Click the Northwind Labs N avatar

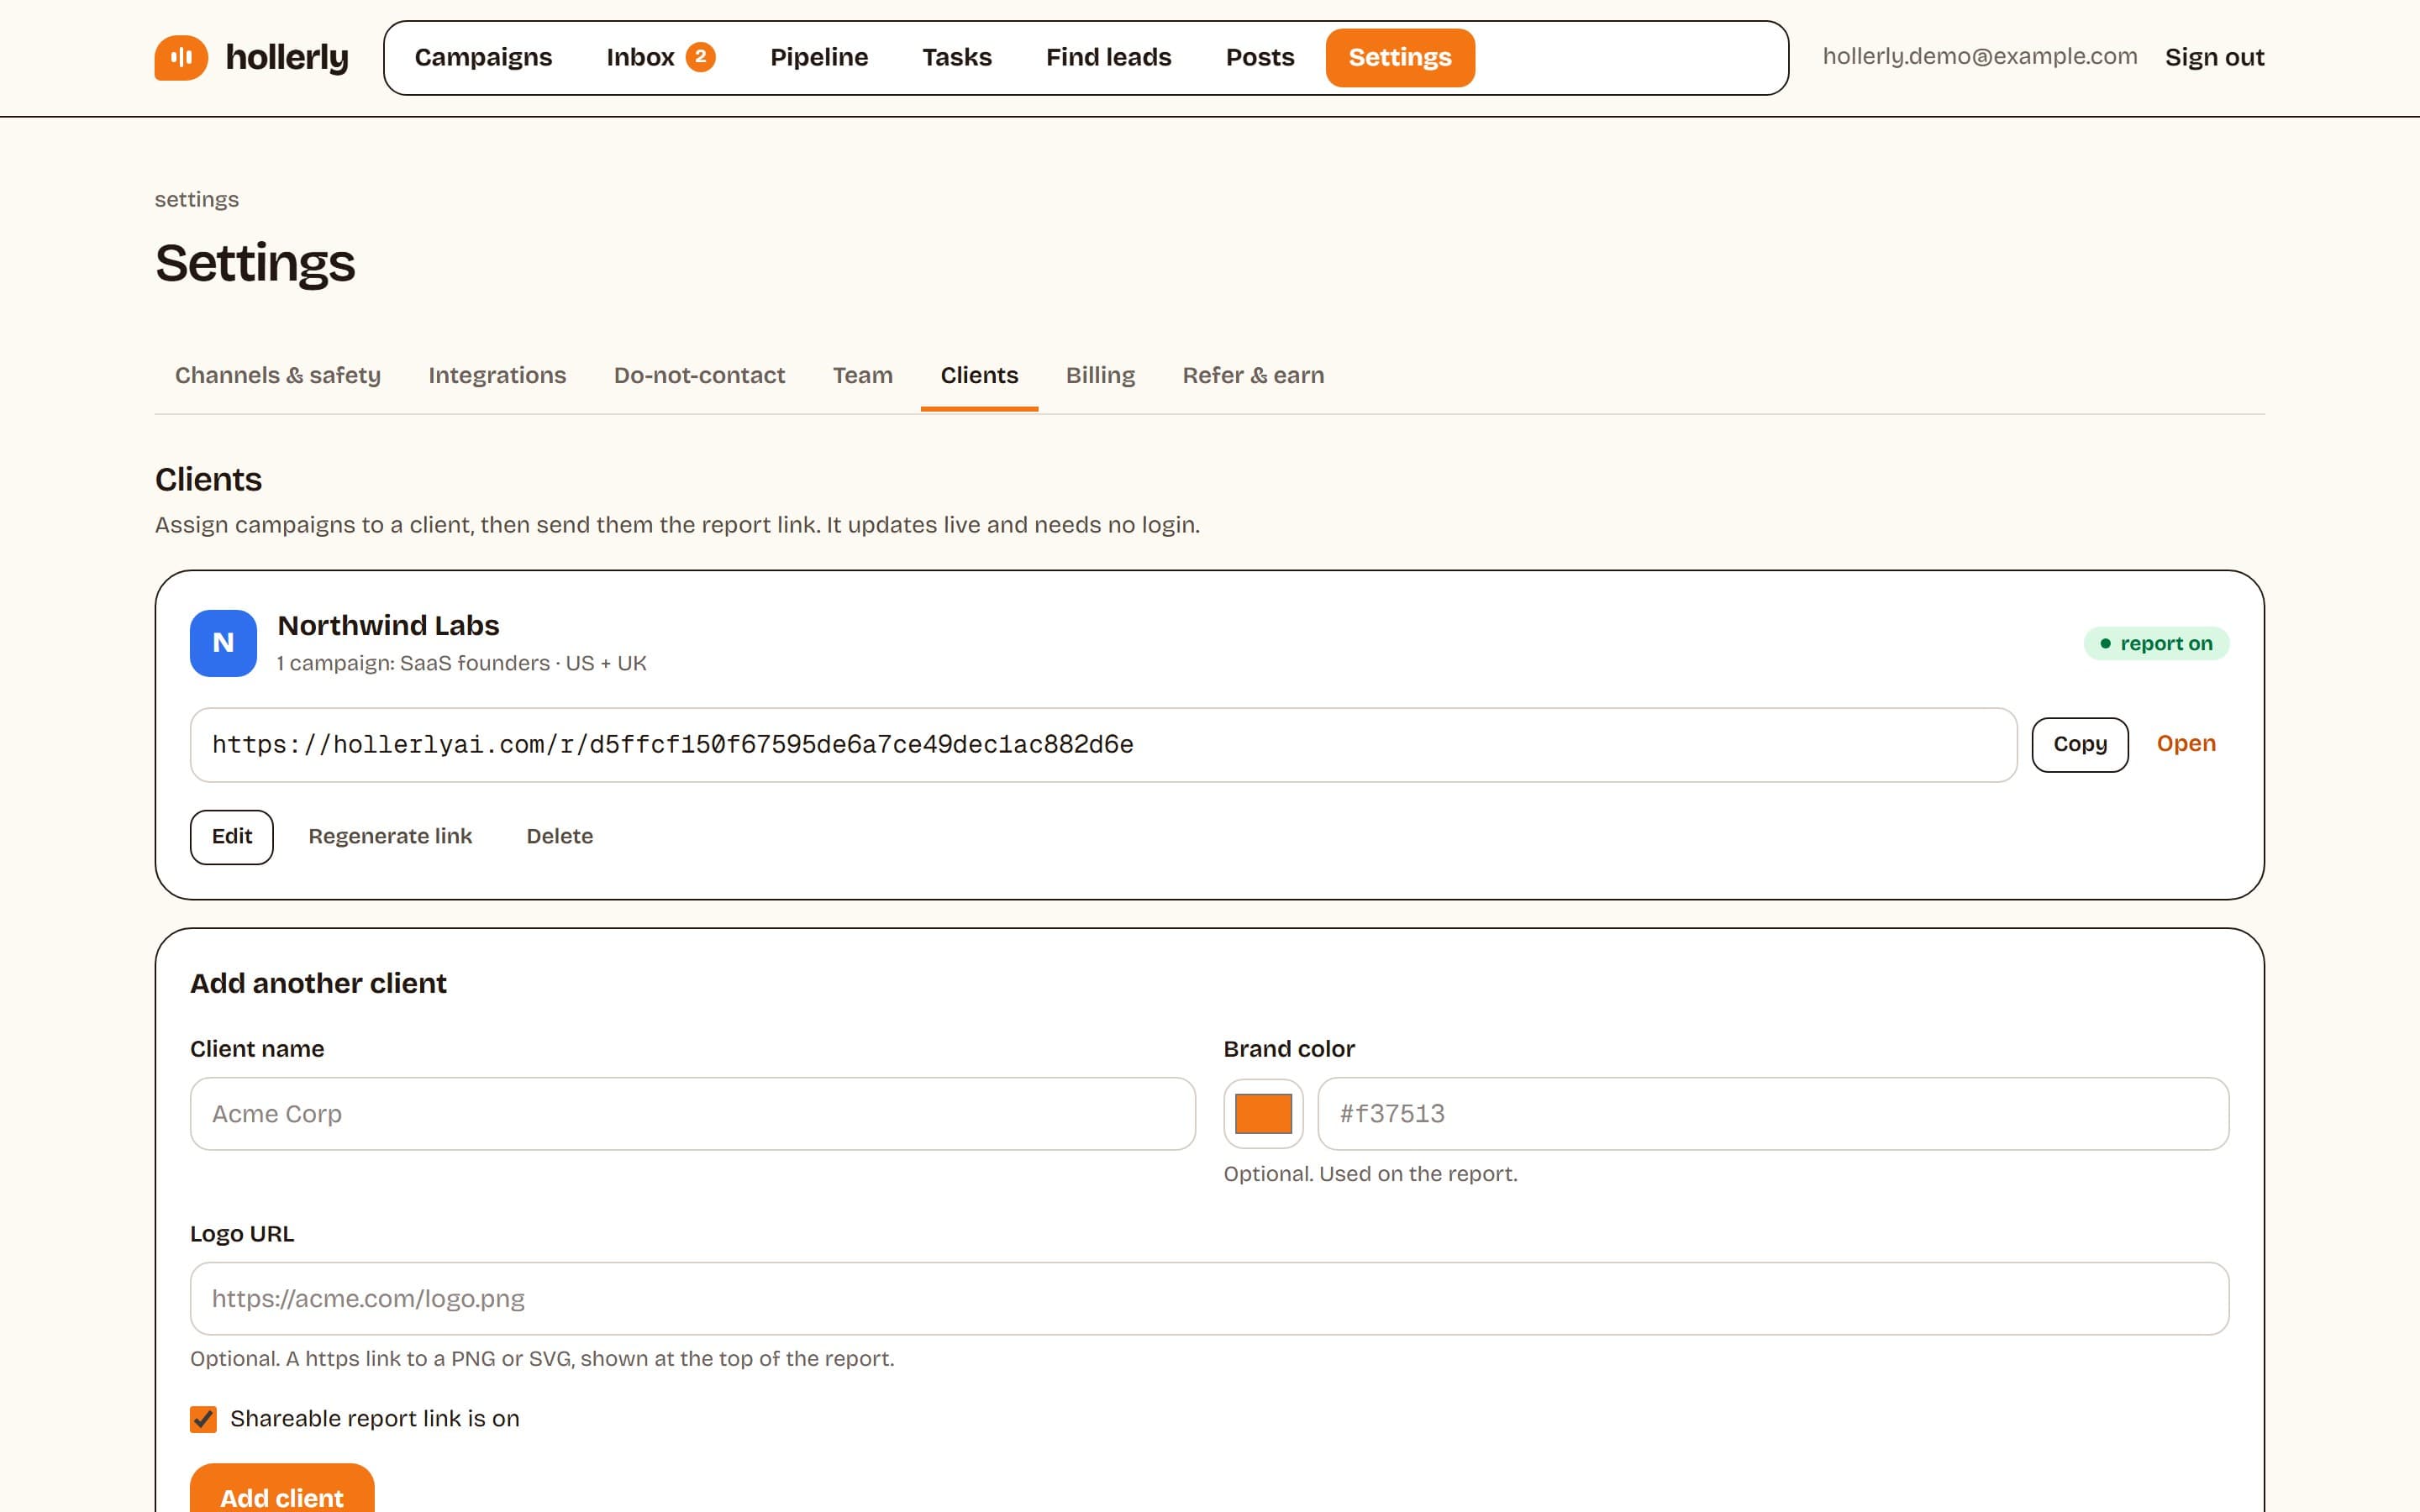point(223,643)
